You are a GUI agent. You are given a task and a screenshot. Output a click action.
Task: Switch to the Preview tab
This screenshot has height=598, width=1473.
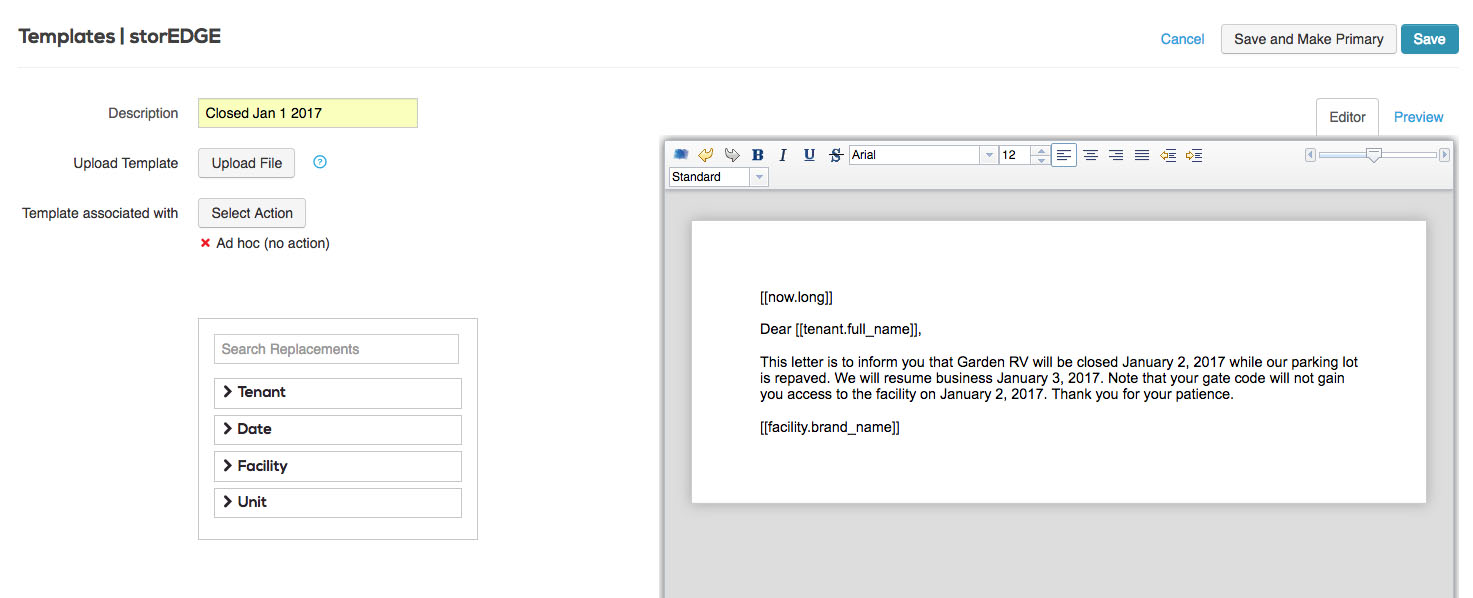coord(1418,117)
